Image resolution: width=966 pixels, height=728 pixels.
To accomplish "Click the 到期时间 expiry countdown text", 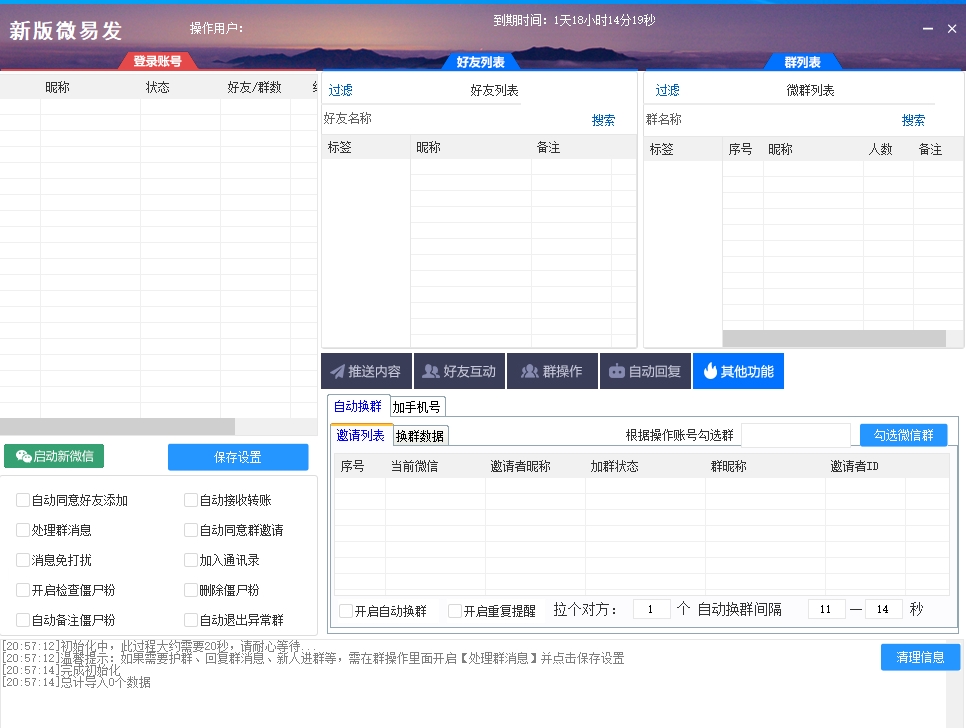I will (x=574, y=20).
